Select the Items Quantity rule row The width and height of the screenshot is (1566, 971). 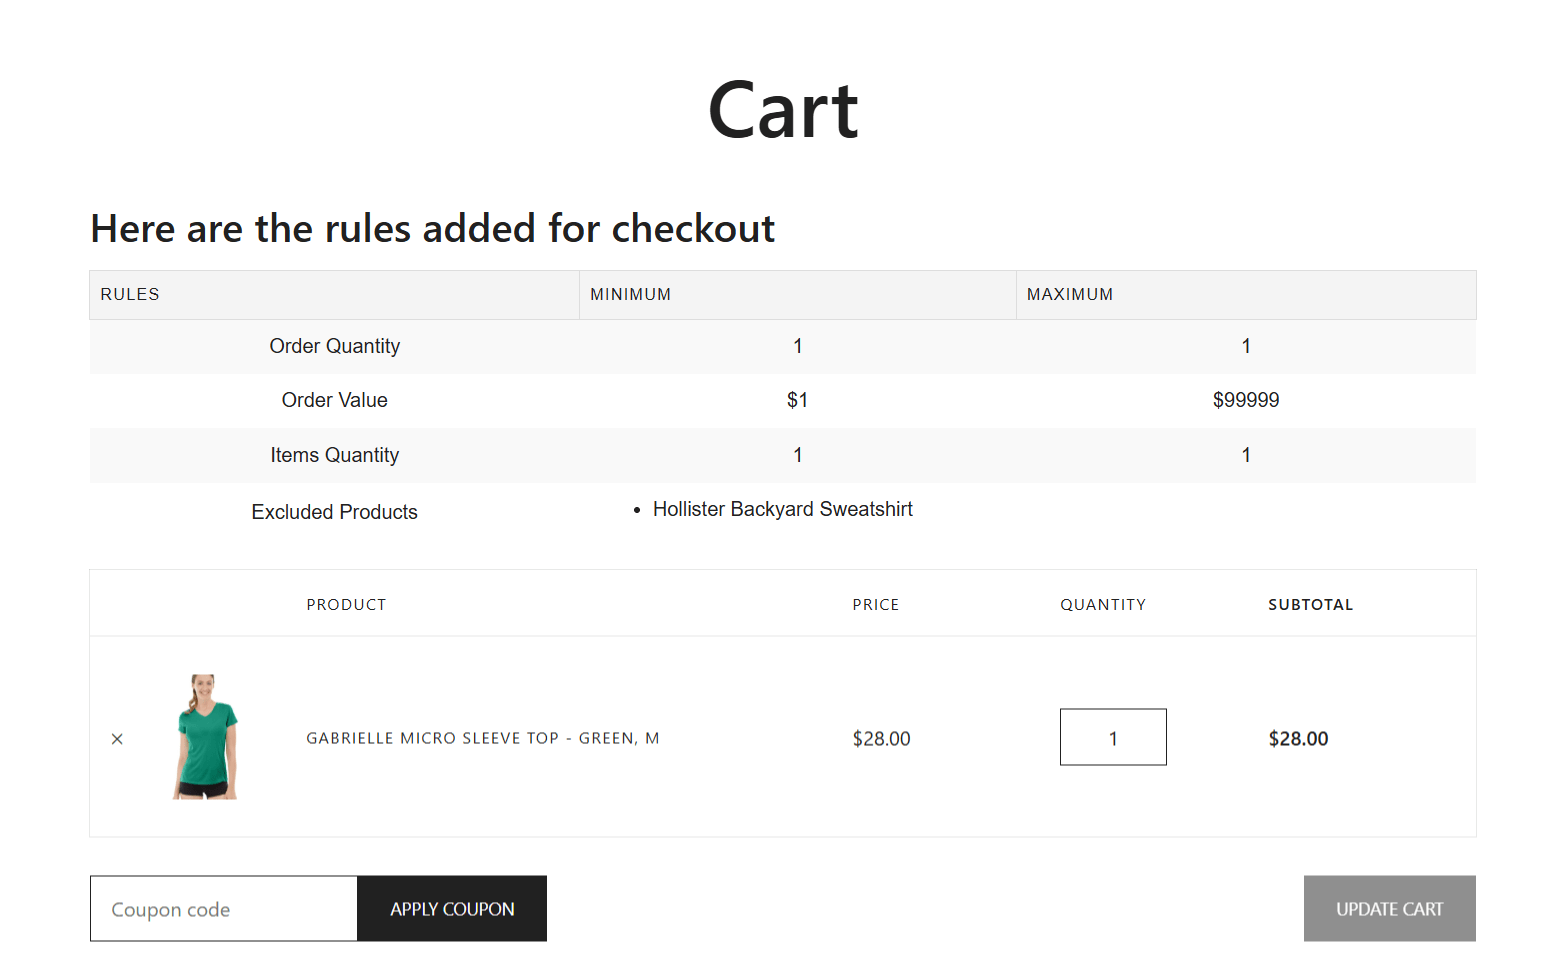(x=334, y=455)
